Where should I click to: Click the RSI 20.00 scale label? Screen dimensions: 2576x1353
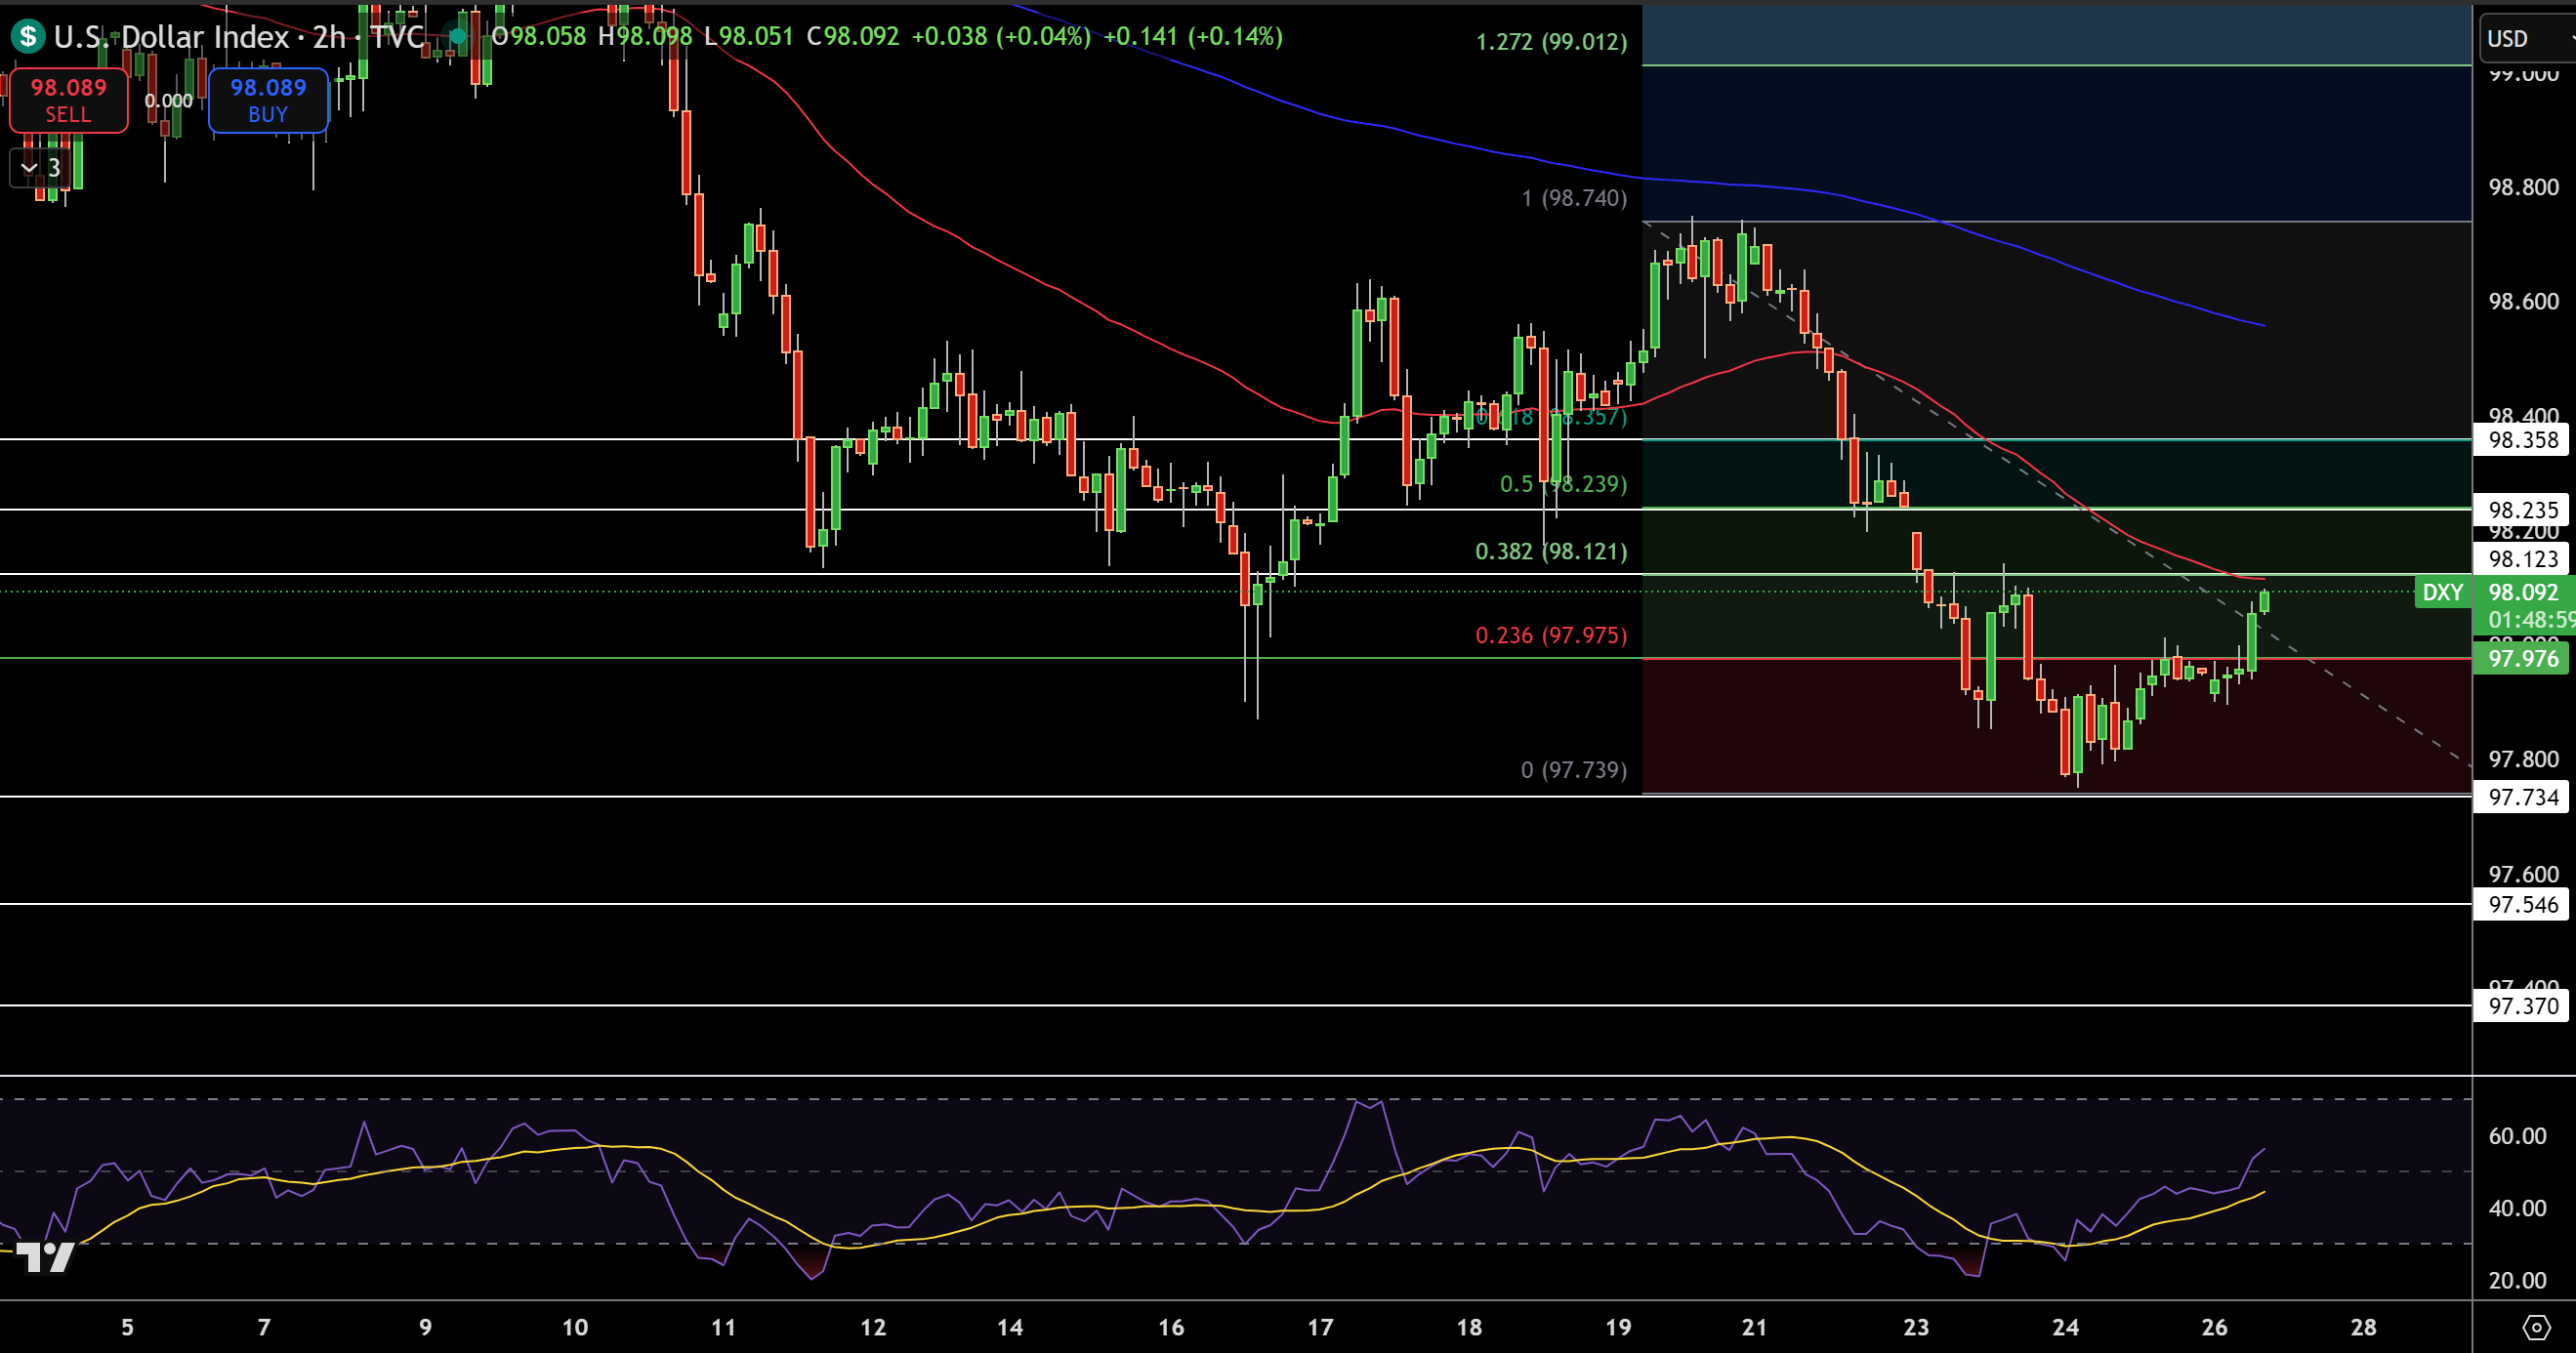coord(2517,1280)
